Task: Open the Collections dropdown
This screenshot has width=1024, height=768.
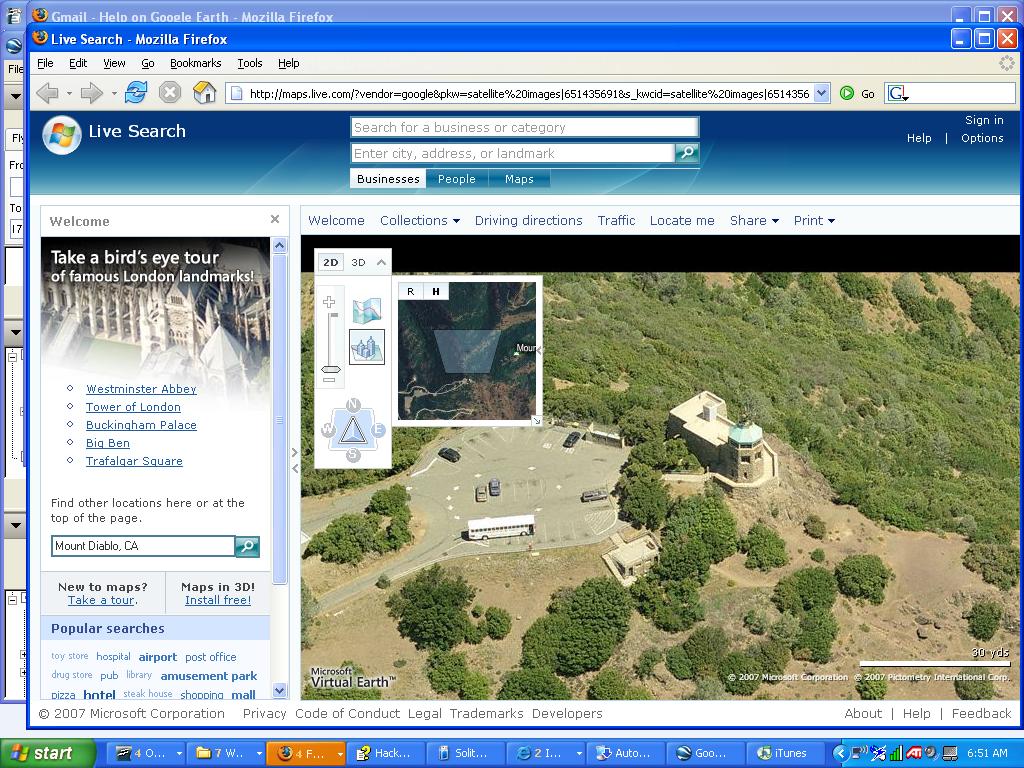Action: click(x=420, y=221)
